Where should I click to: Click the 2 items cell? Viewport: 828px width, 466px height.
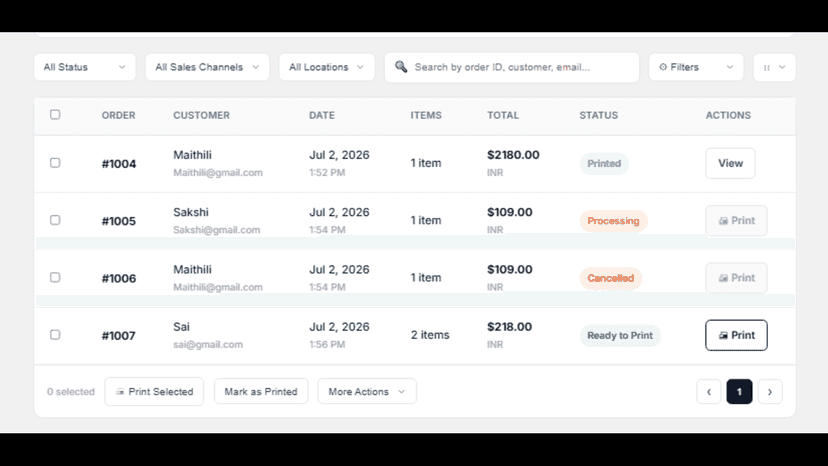(x=430, y=335)
